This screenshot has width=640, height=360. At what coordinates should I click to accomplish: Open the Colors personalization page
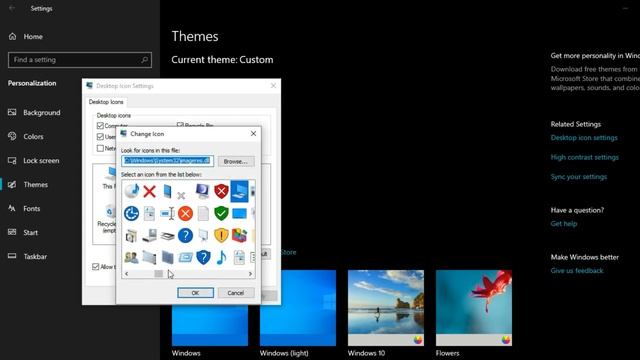pyautogui.click(x=33, y=136)
